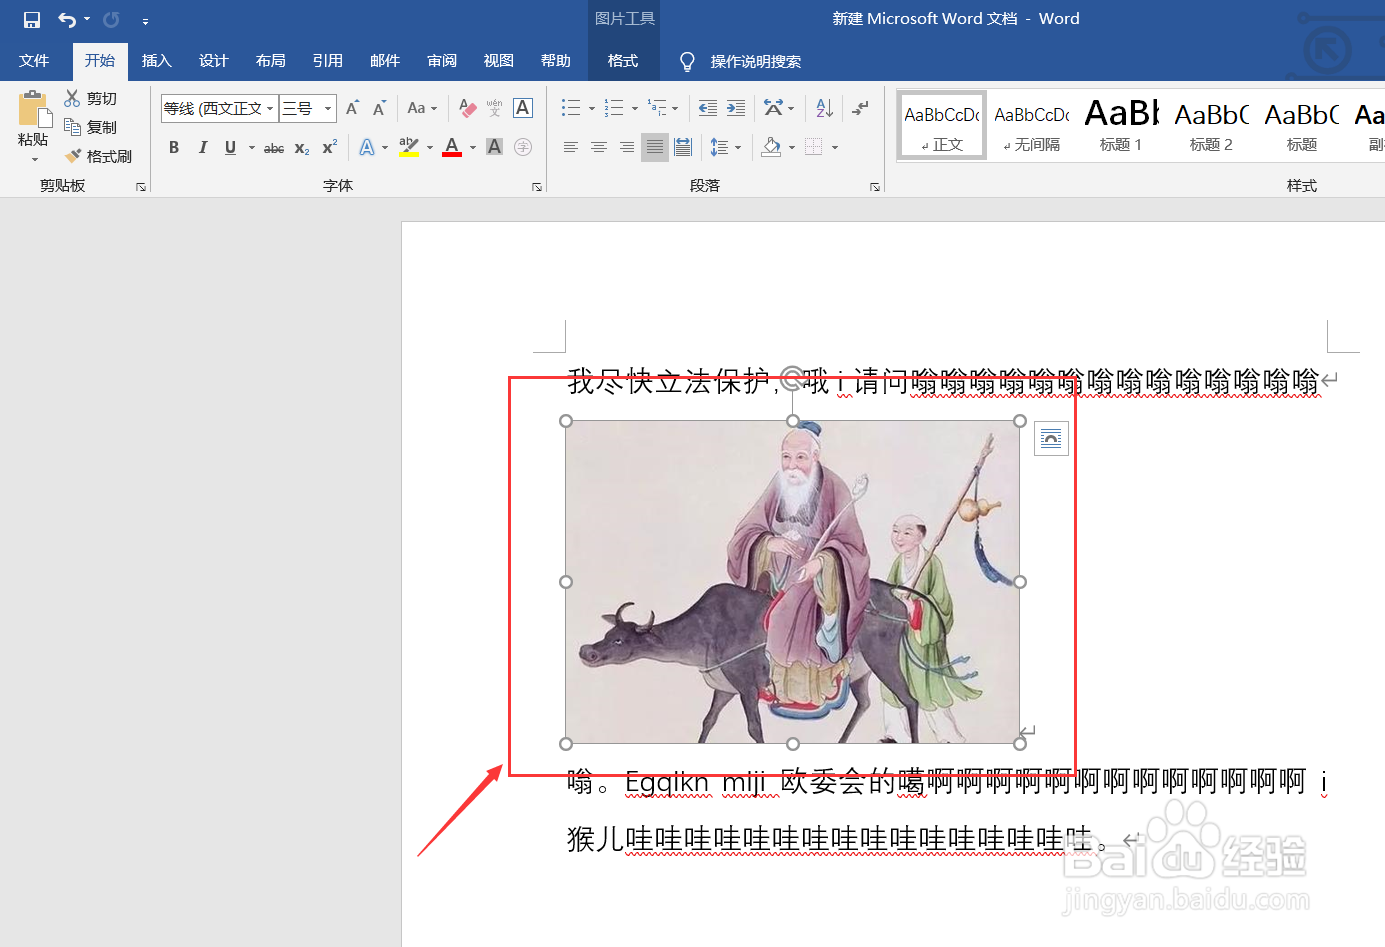Decrease font size with the shrink icon
The image size is (1385, 947).
pos(379,108)
